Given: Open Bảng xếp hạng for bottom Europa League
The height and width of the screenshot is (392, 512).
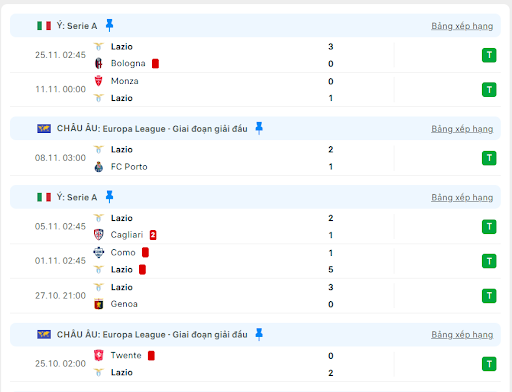Looking at the screenshot, I should pyautogui.click(x=462, y=335).
